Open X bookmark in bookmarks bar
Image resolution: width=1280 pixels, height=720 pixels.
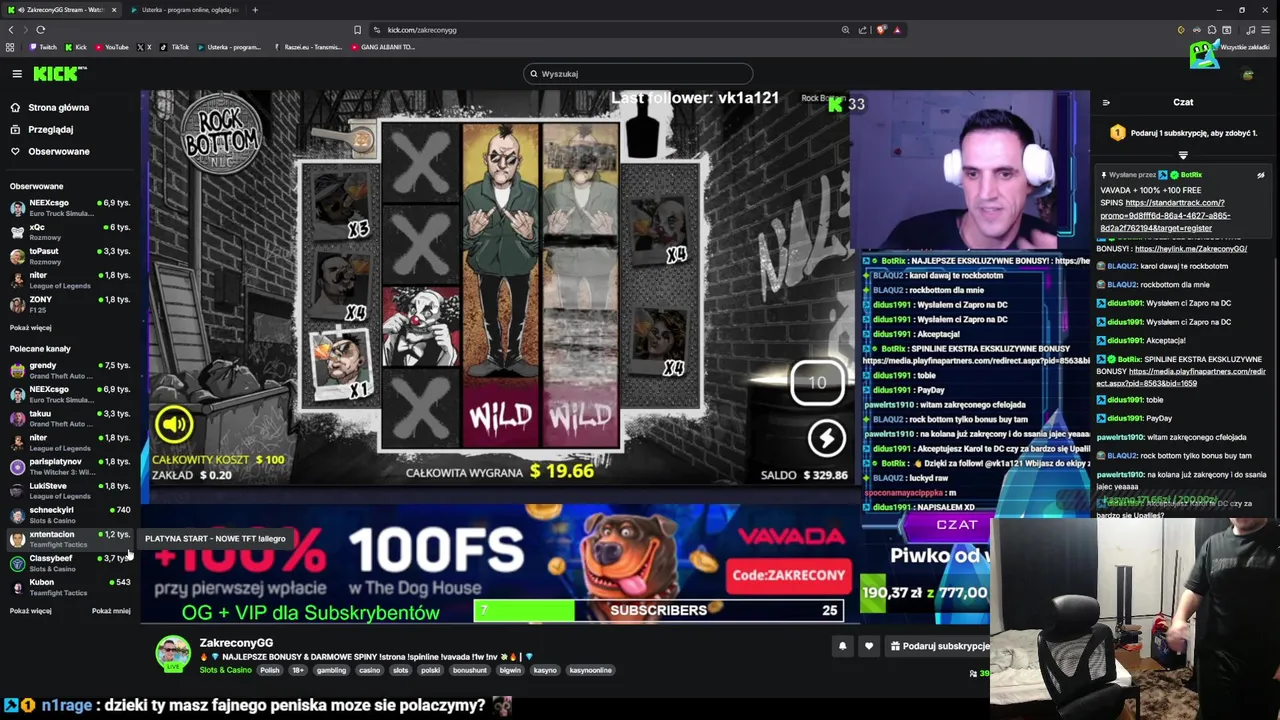[144, 47]
